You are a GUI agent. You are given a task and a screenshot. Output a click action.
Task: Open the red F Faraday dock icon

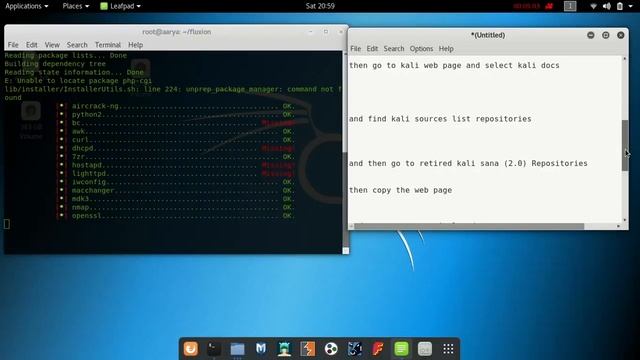(378, 349)
